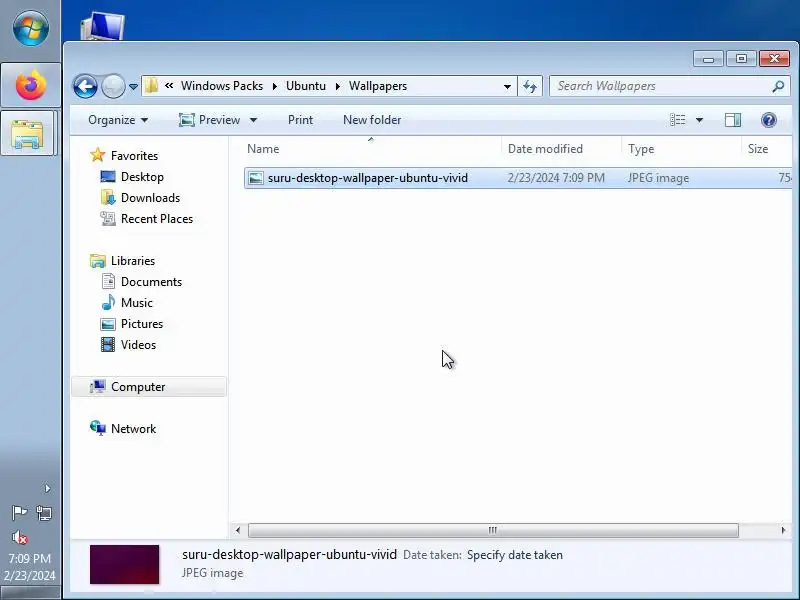Click the scrollbar right arrow

784,530
